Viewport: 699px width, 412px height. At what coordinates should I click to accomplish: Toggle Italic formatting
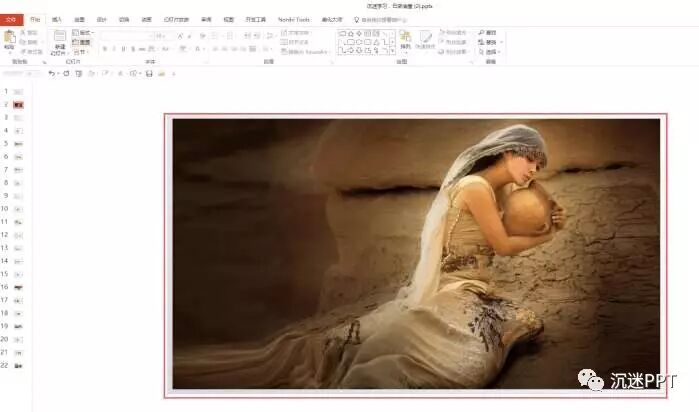coord(114,49)
